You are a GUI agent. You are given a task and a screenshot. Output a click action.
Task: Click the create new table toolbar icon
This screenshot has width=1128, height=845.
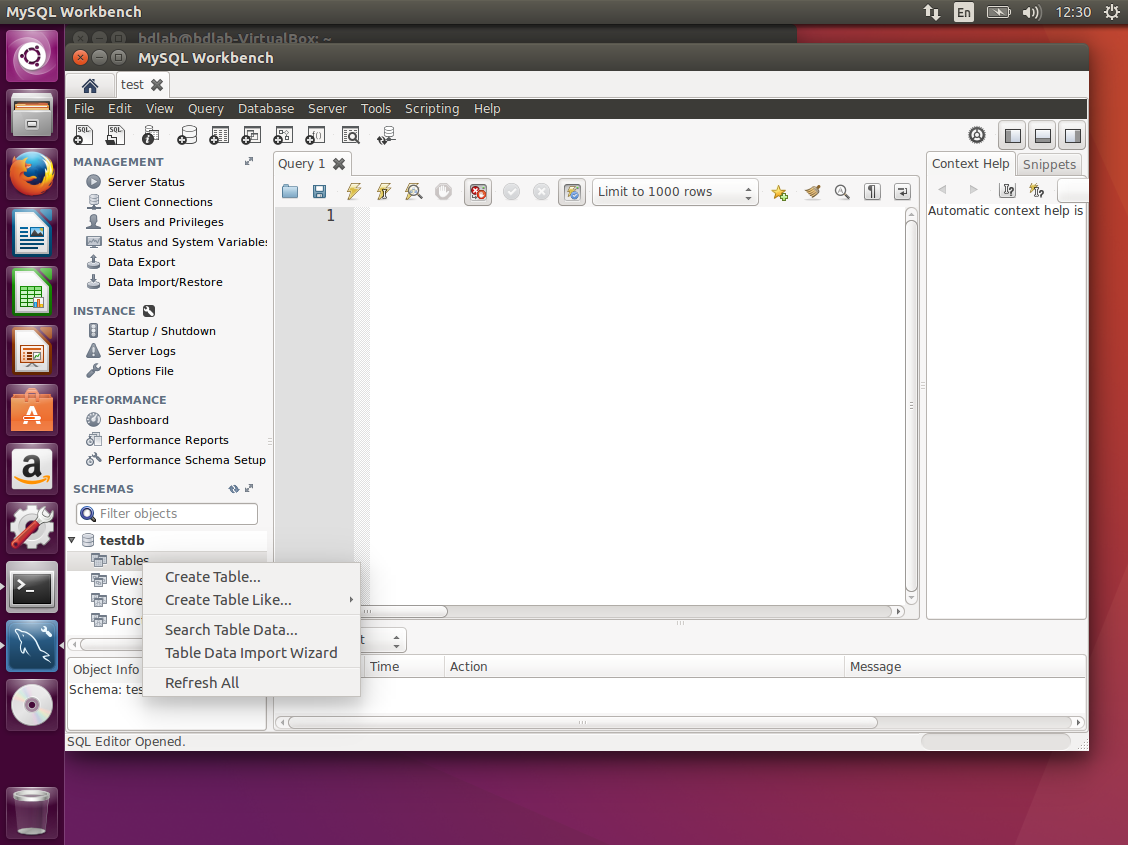(x=219, y=135)
